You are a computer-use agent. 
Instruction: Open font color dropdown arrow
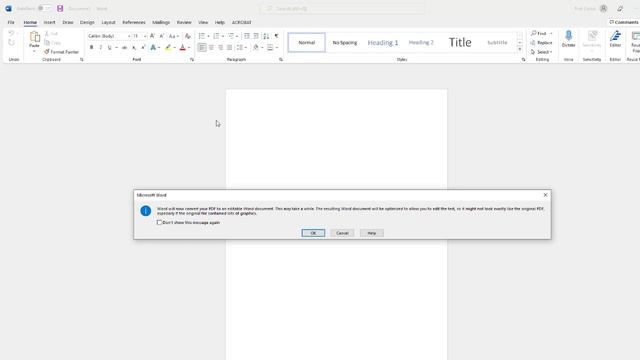189,48
